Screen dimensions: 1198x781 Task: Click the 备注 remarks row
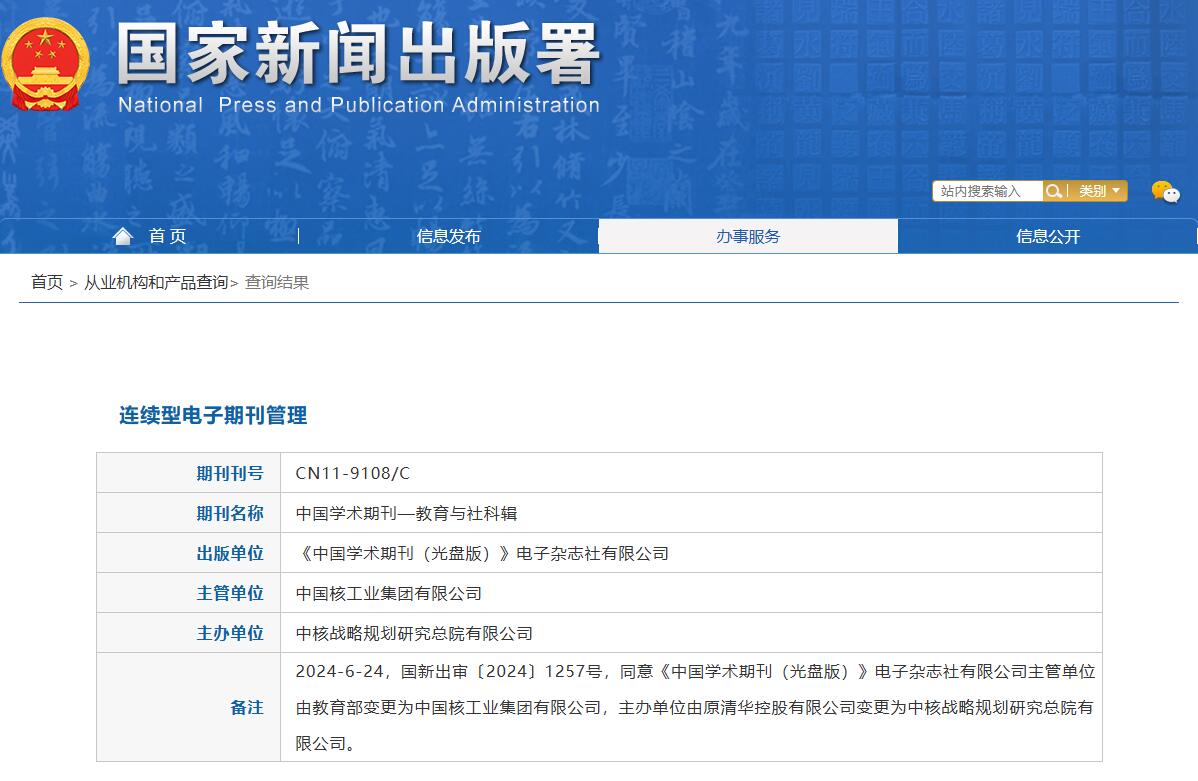pos(246,707)
